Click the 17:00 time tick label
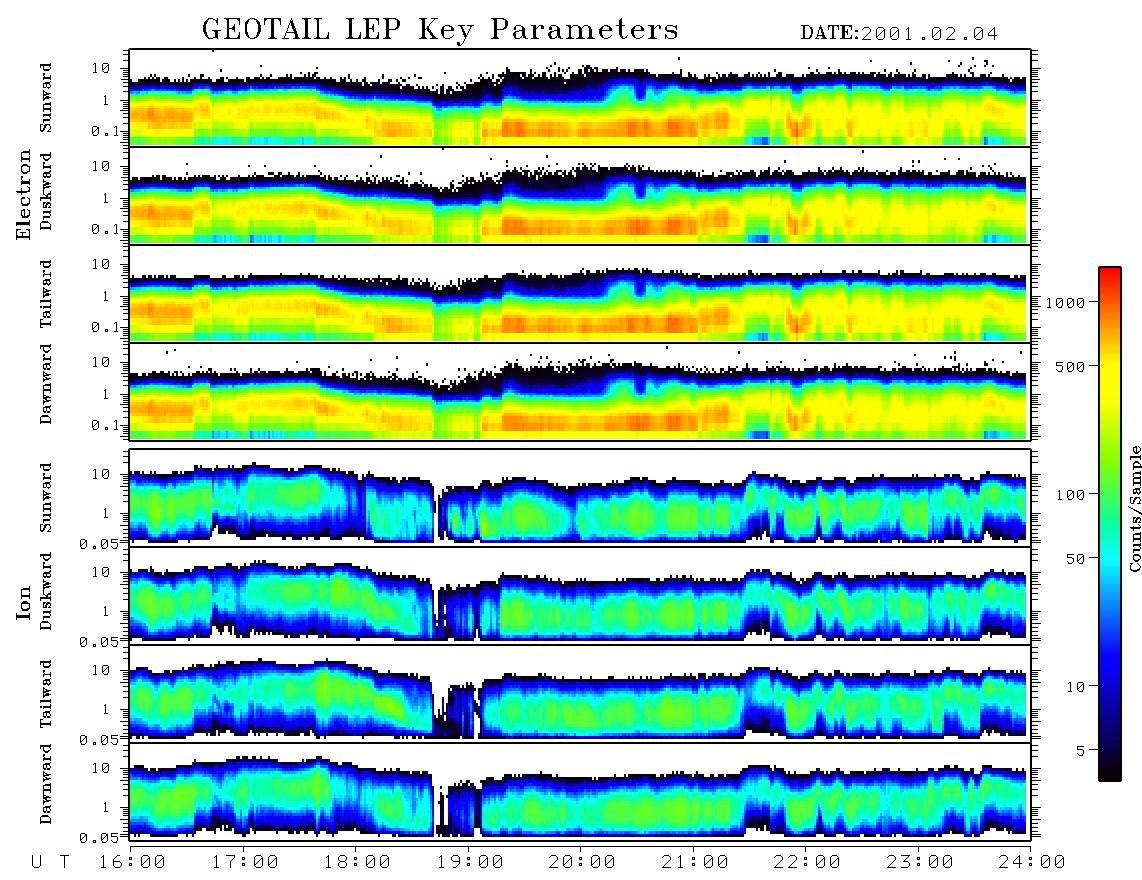The image size is (1142, 880). click(245, 862)
